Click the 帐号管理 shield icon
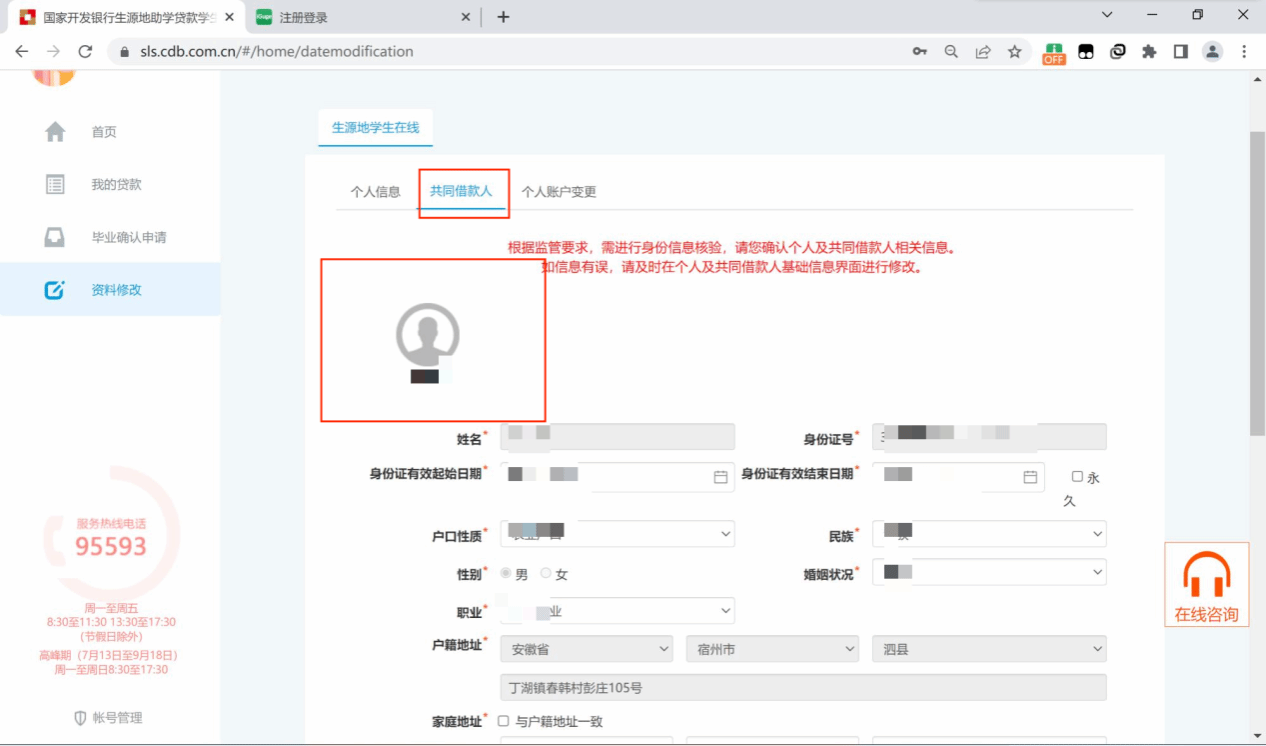 80,718
